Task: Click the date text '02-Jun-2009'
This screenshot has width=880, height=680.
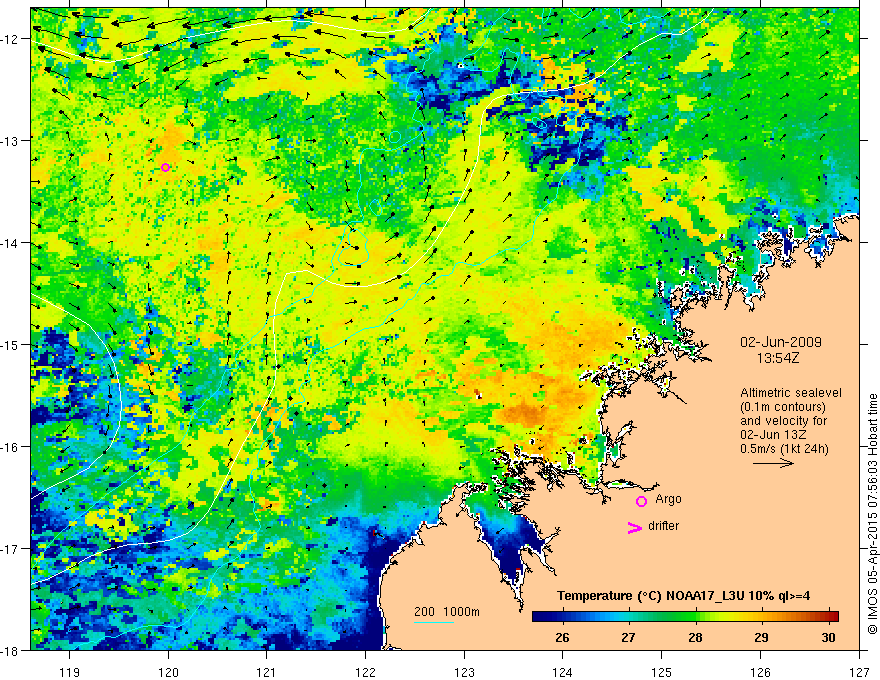Action: click(x=781, y=342)
